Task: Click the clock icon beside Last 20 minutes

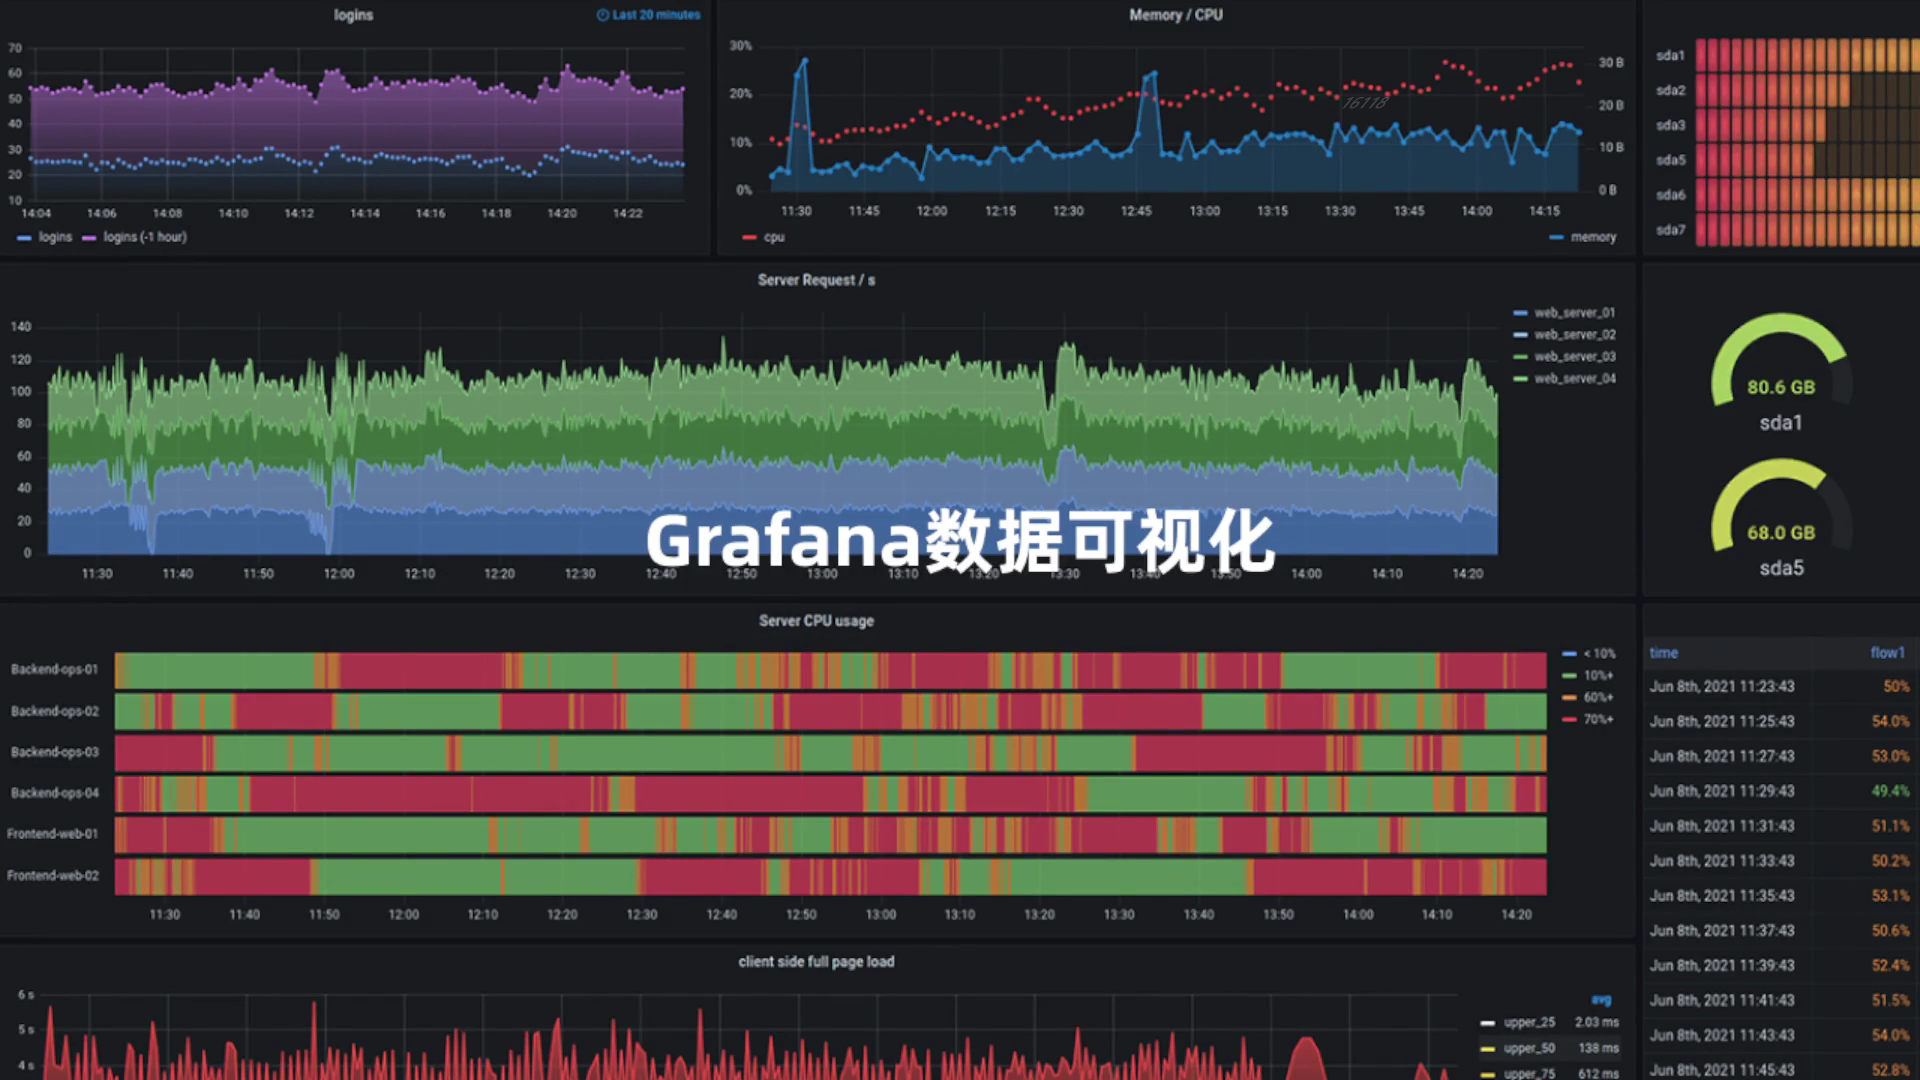Action: click(x=602, y=15)
